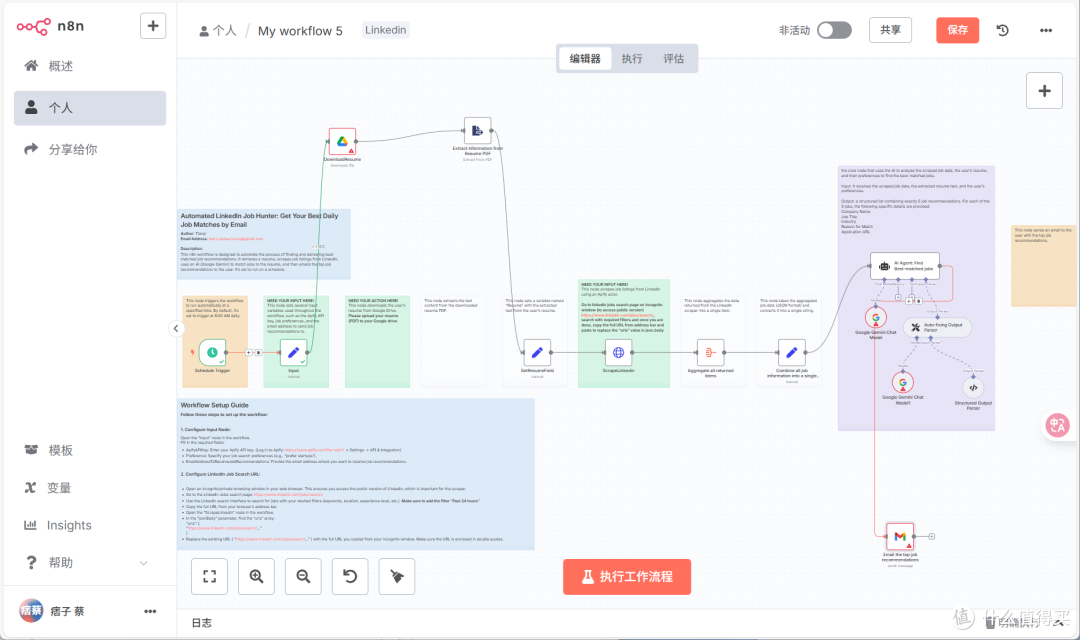Click the Automated LinkedIn Job Hunter sticky note

[x=264, y=244]
